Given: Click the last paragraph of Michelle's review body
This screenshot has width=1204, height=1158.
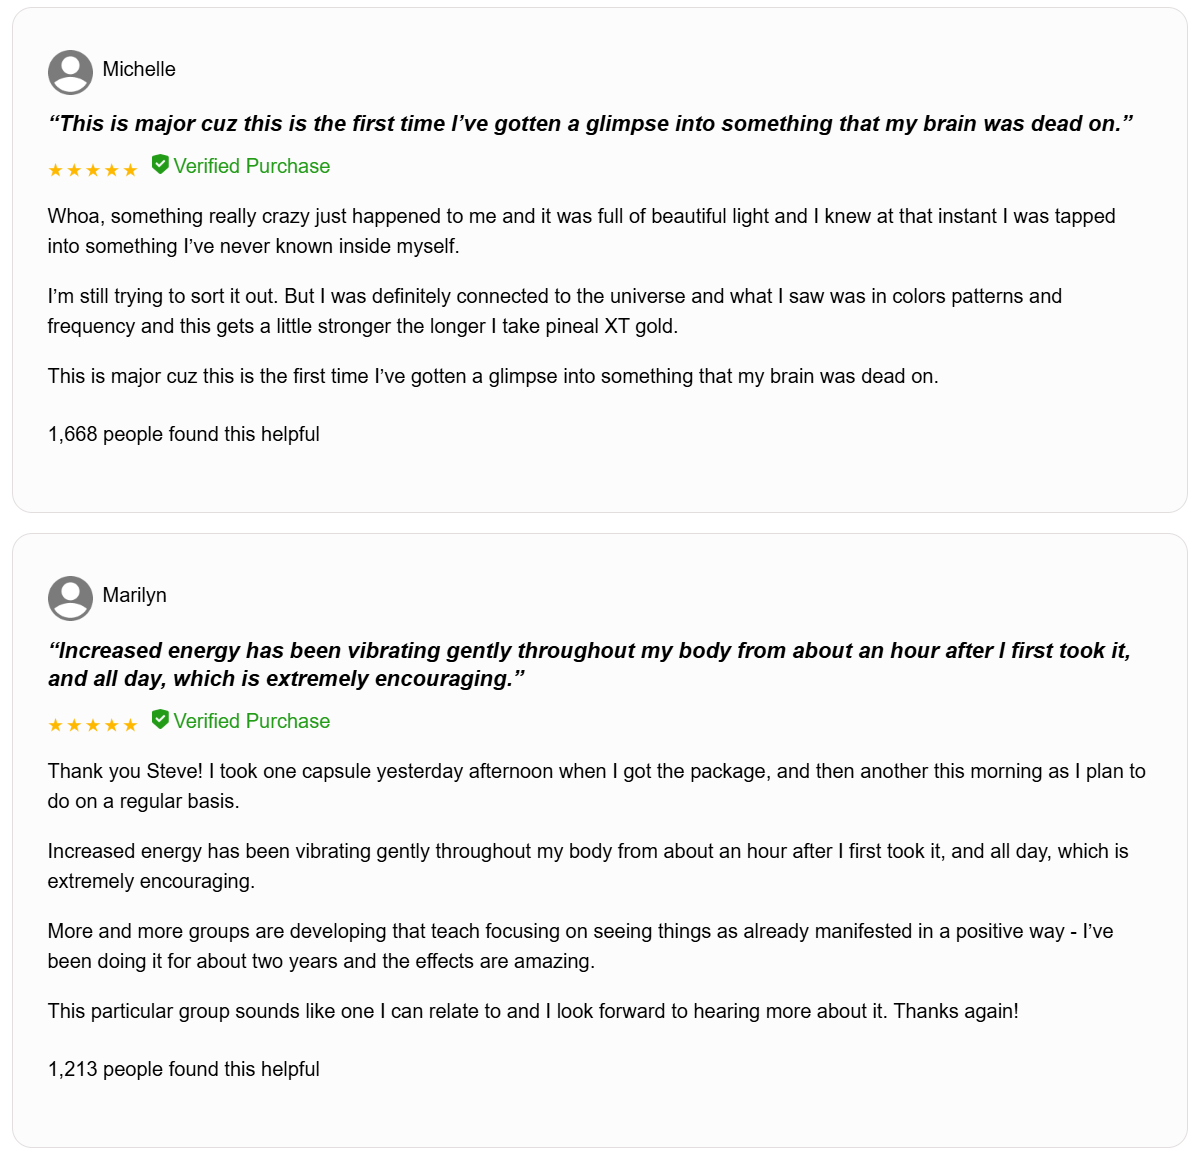Looking at the screenshot, I should click(x=493, y=376).
